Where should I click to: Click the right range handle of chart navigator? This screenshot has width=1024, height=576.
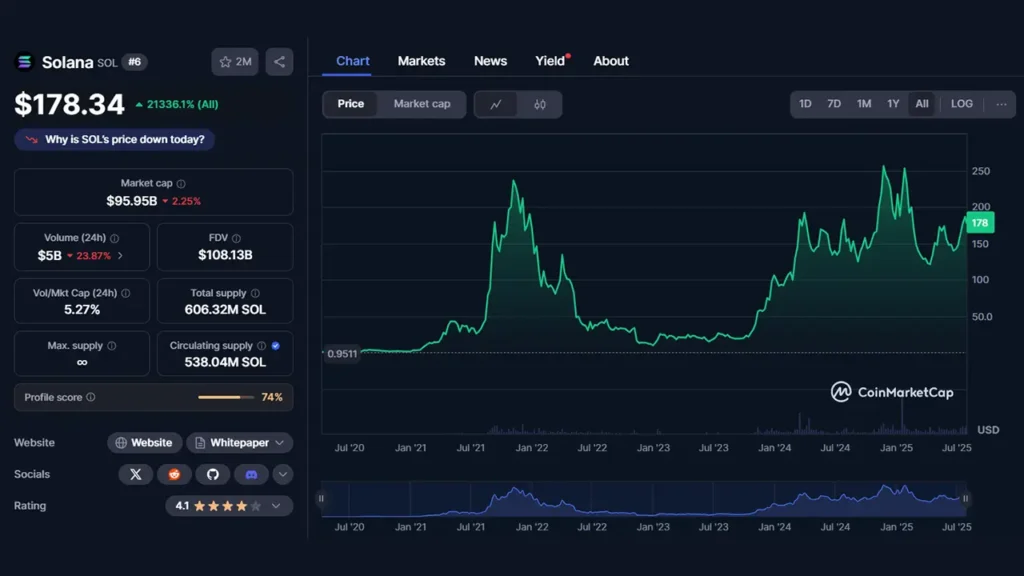[965, 498]
